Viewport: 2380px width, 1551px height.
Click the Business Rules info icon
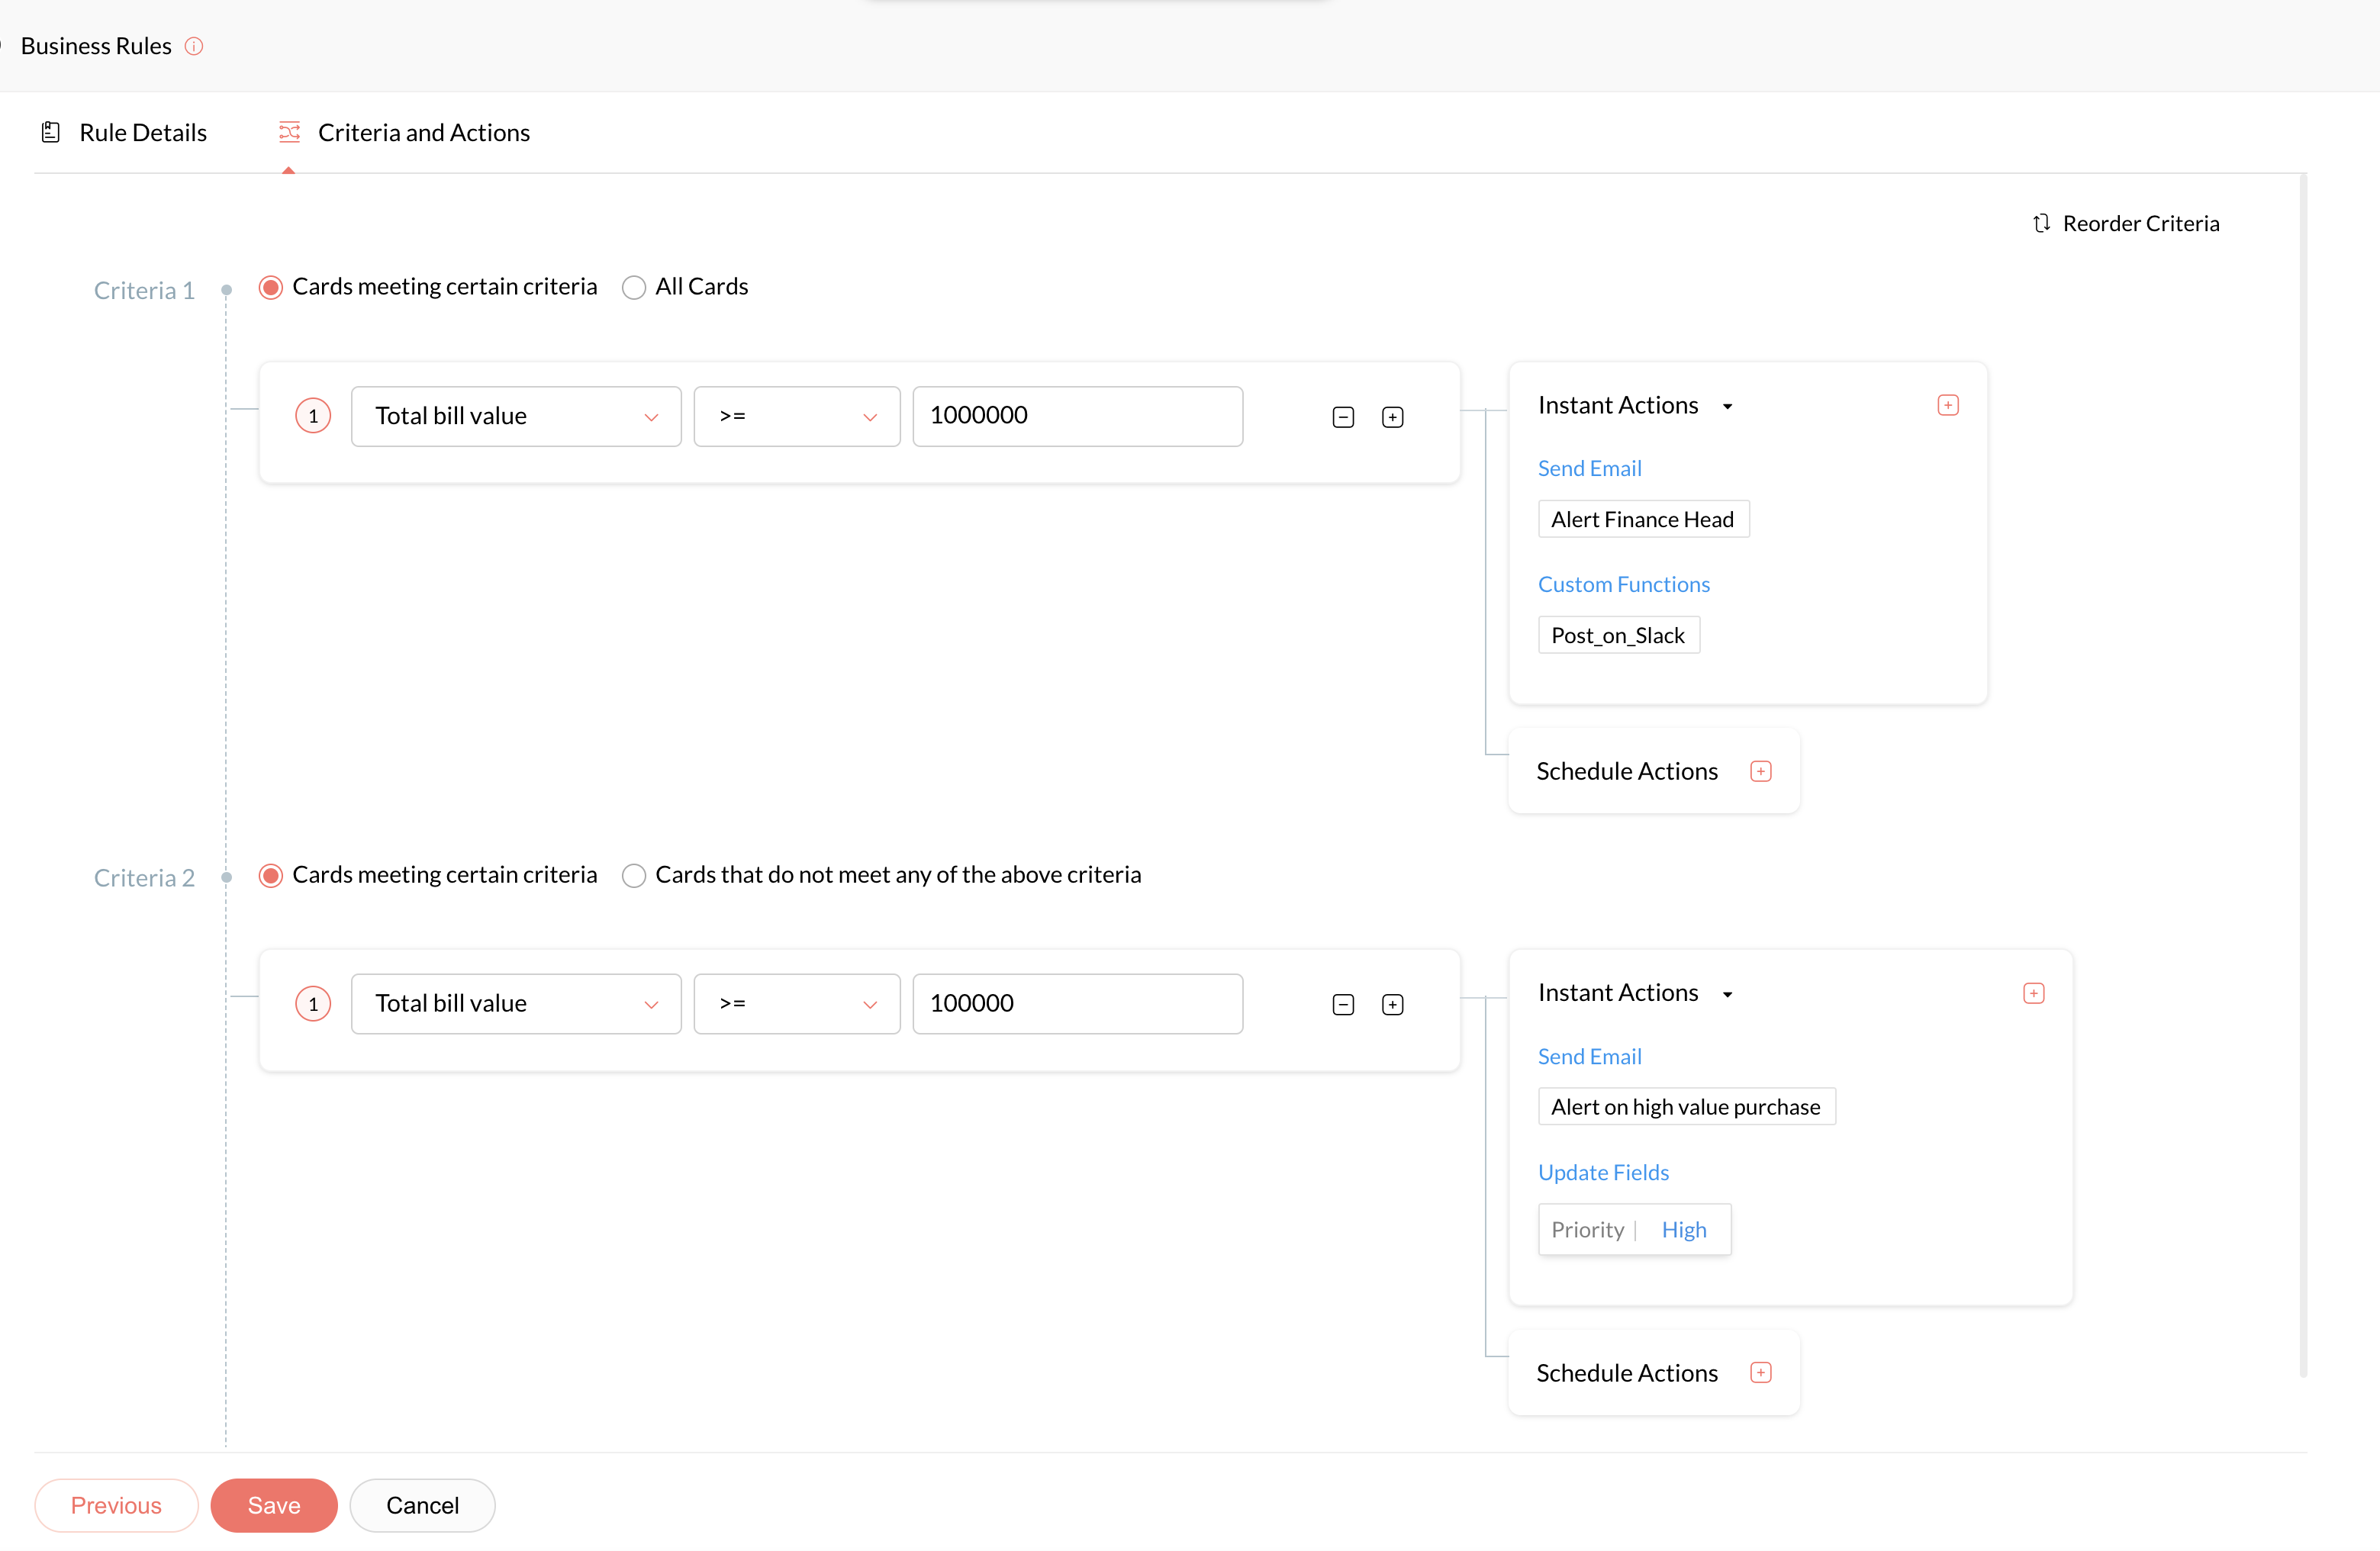[194, 46]
